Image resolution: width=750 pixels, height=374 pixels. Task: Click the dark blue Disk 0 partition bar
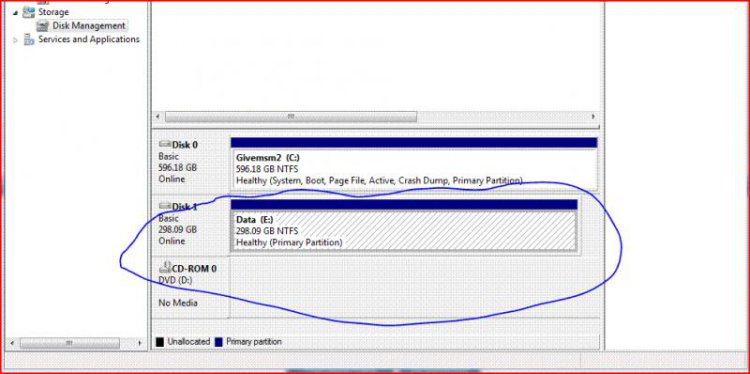(x=414, y=143)
